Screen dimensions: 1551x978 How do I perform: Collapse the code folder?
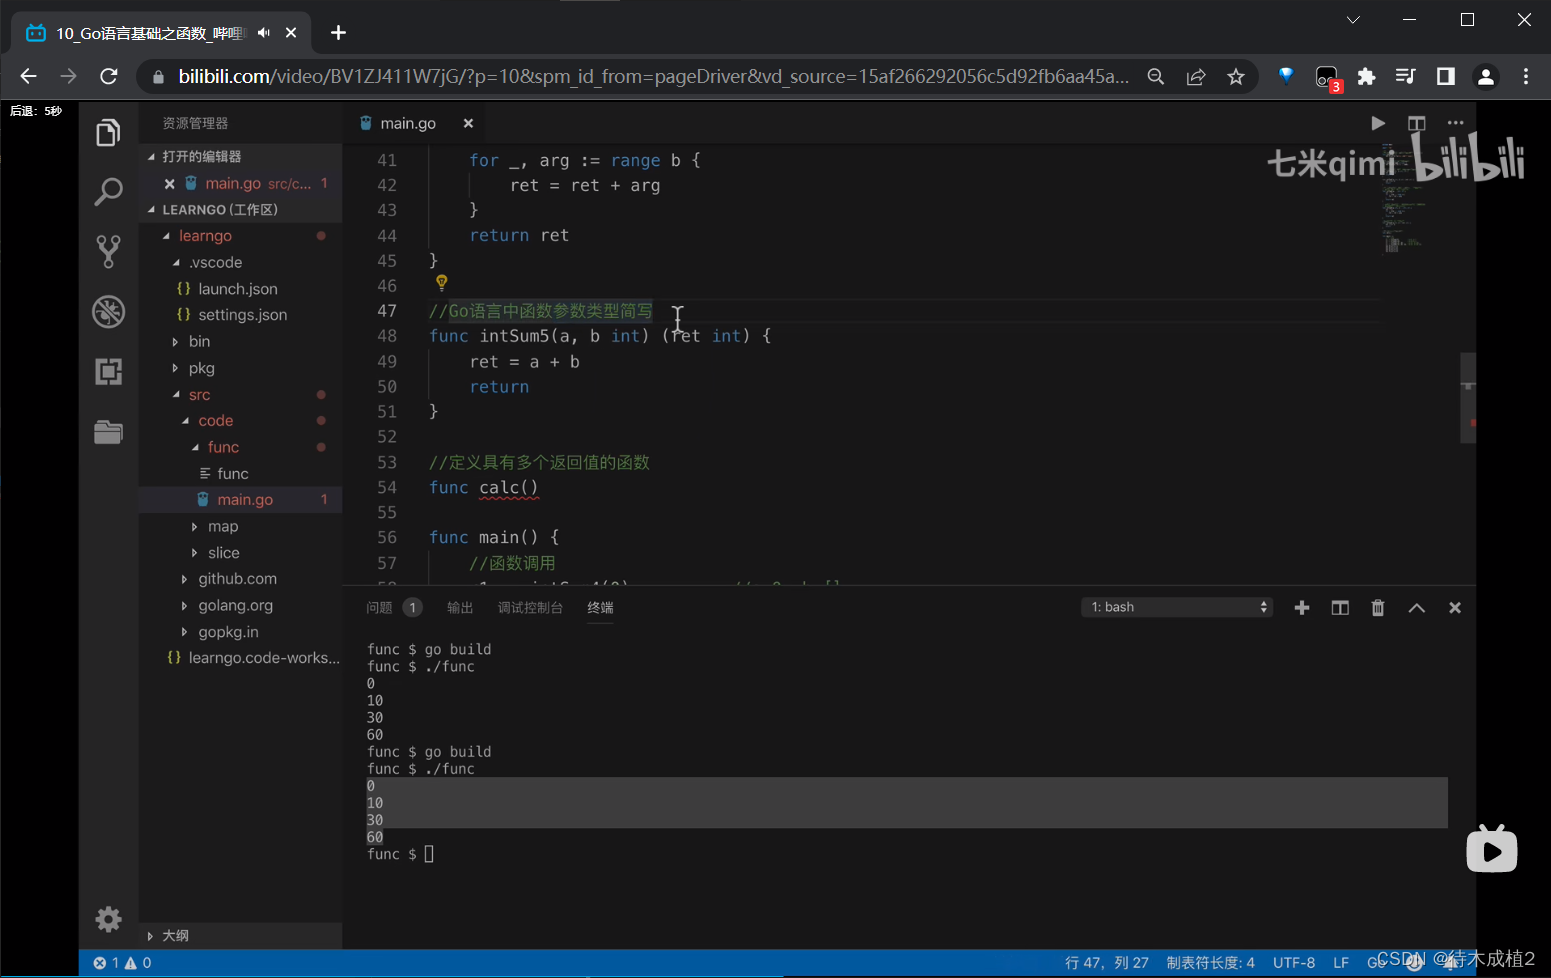(185, 421)
